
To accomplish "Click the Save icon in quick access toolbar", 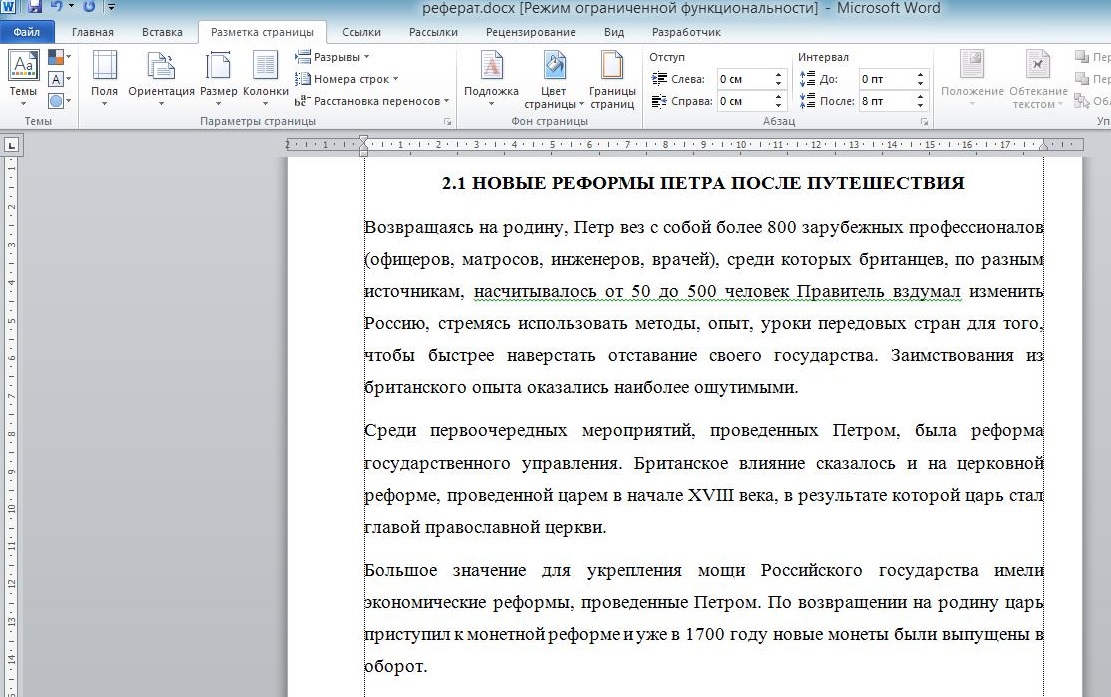I will coord(34,7).
